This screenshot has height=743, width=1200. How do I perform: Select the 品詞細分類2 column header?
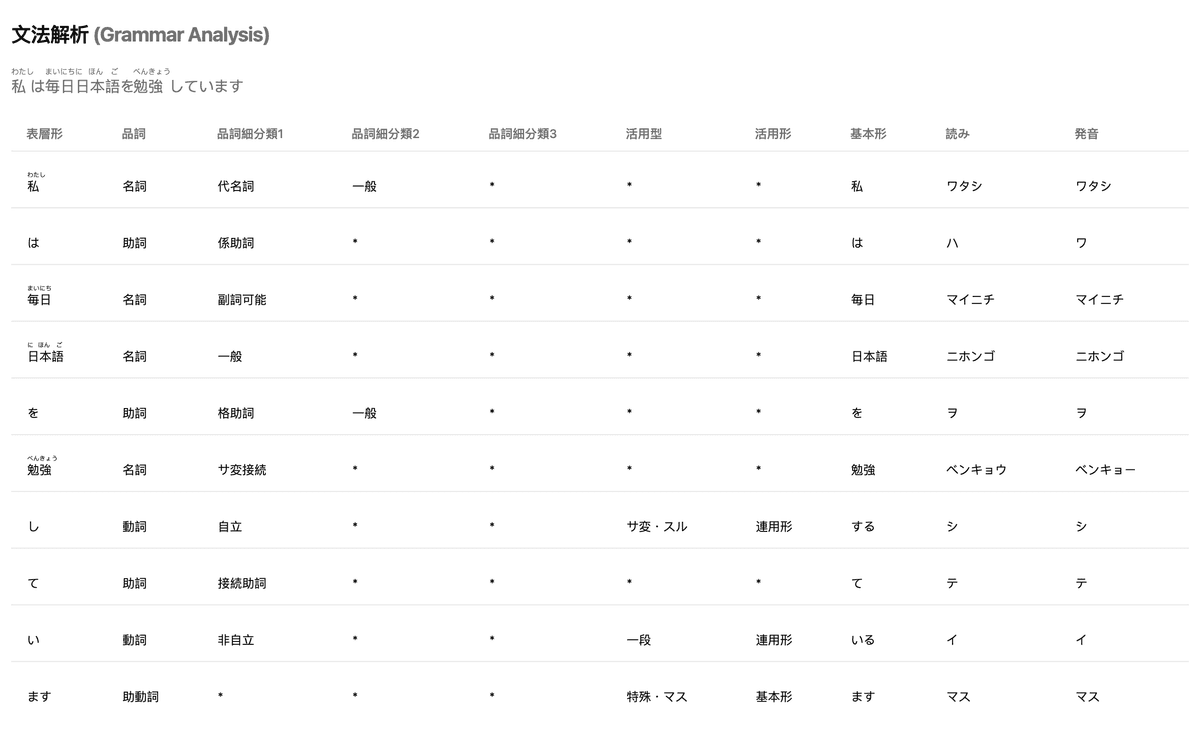[x=386, y=133]
